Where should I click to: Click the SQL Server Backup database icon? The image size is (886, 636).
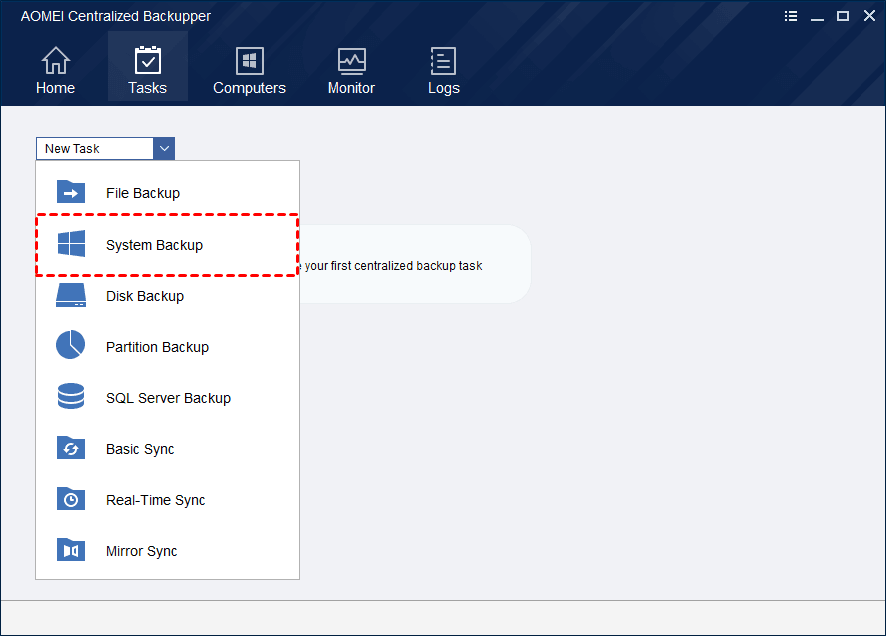pos(71,397)
